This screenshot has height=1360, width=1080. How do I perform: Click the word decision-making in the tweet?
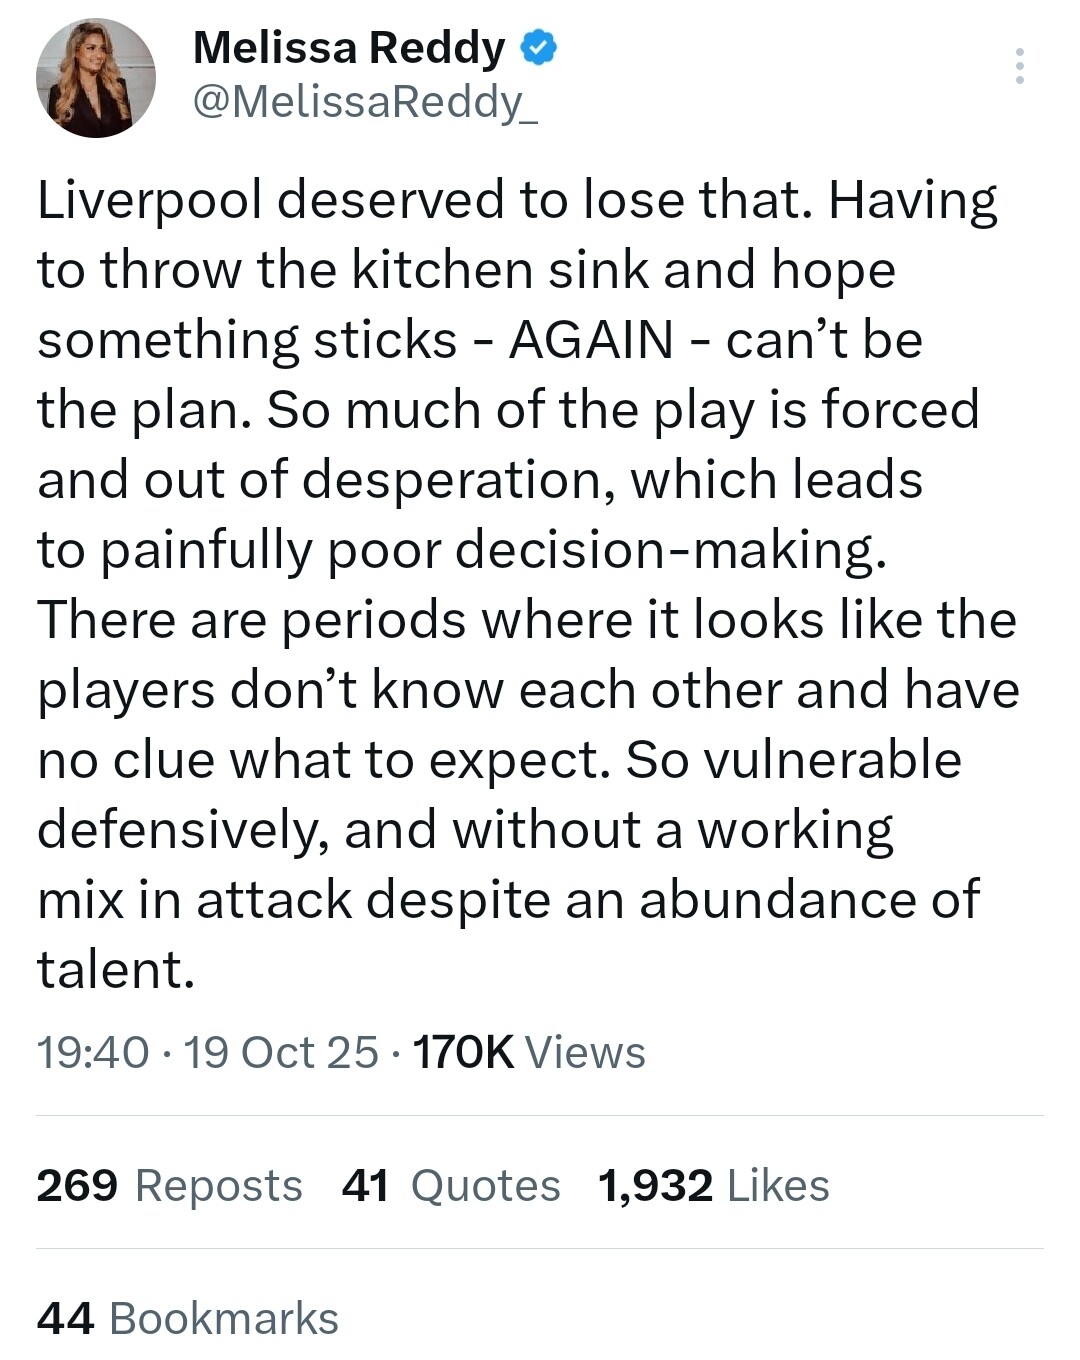tap(671, 550)
